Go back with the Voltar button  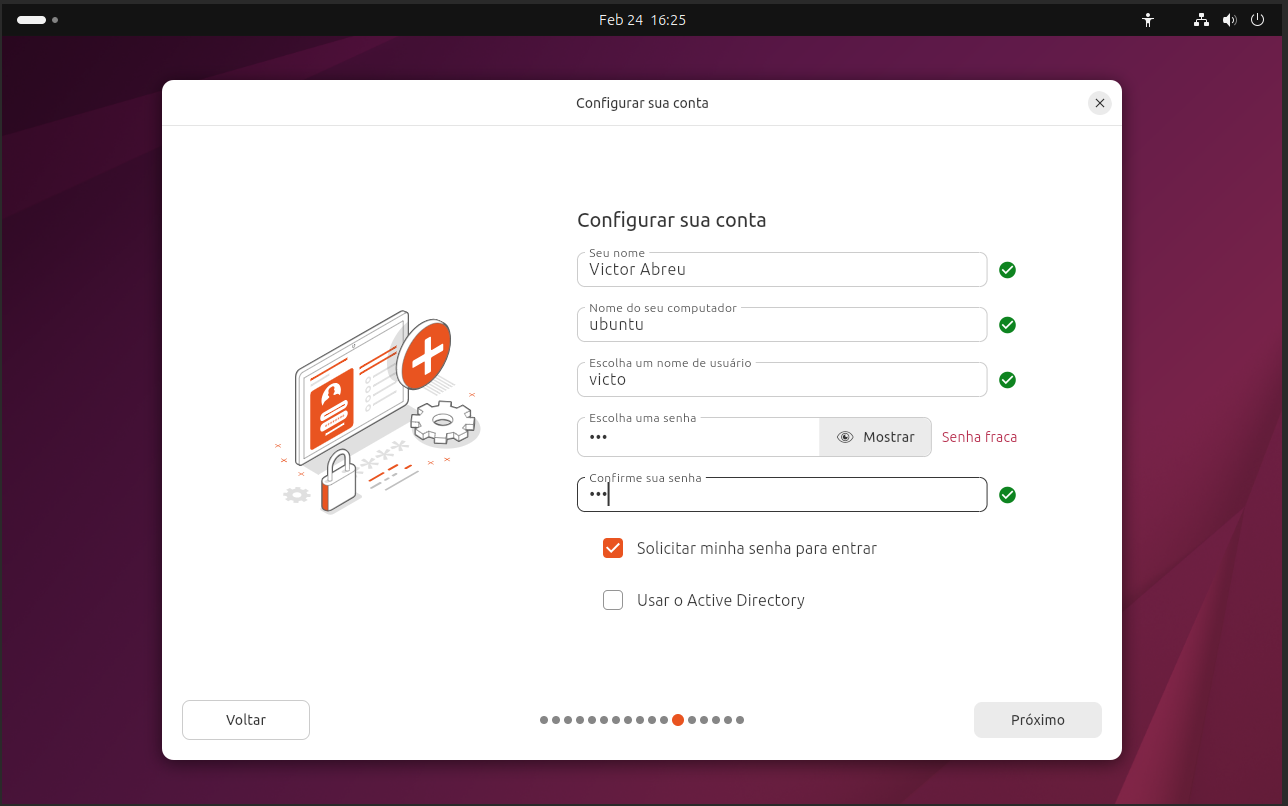click(x=246, y=720)
